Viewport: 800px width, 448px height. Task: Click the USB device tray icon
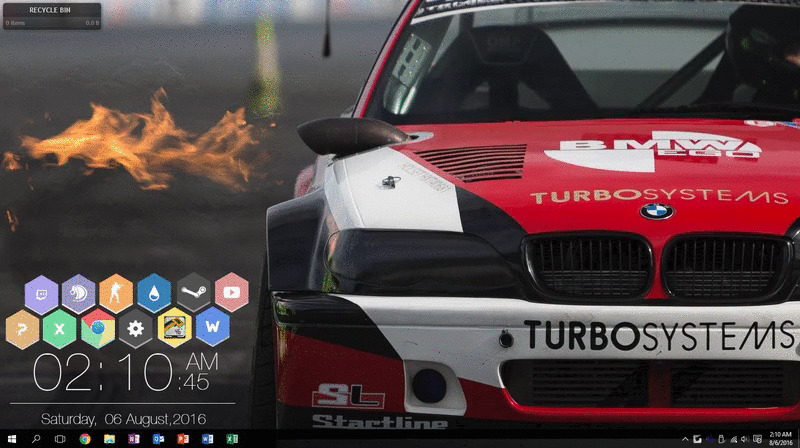click(721, 439)
